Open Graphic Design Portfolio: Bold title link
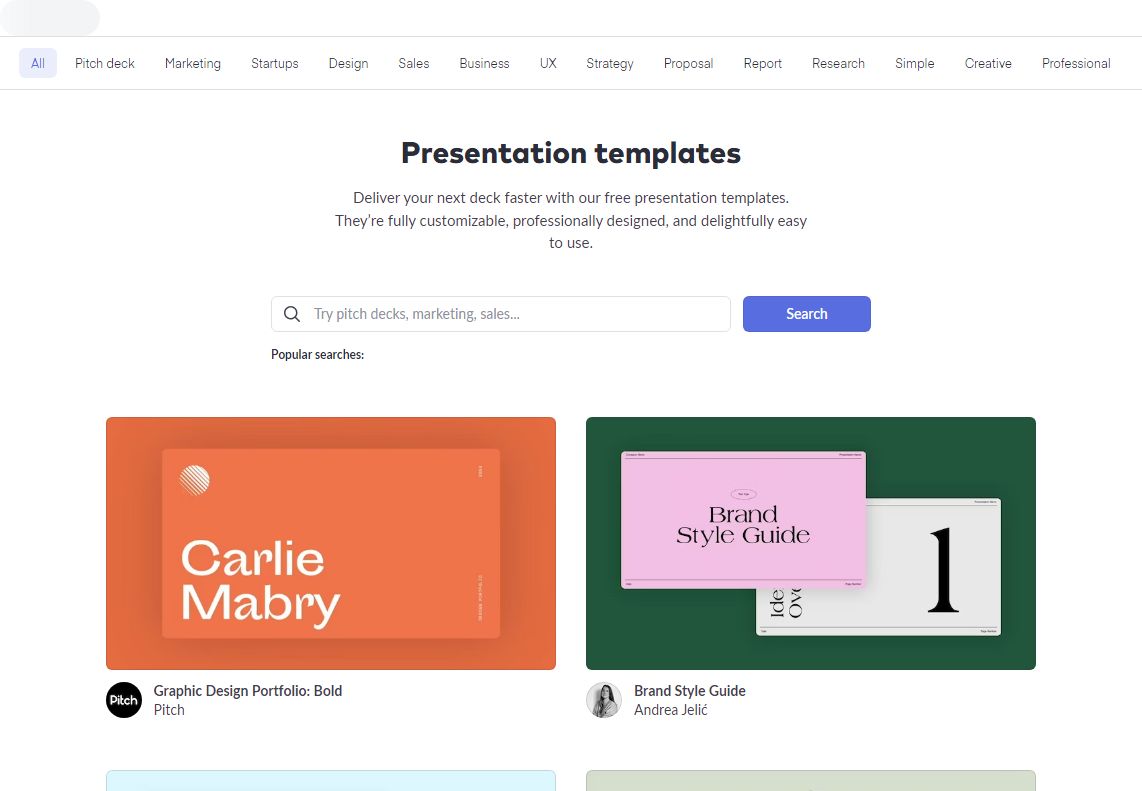Image resolution: width=1142 pixels, height=791 pixels. click(248, 690)
